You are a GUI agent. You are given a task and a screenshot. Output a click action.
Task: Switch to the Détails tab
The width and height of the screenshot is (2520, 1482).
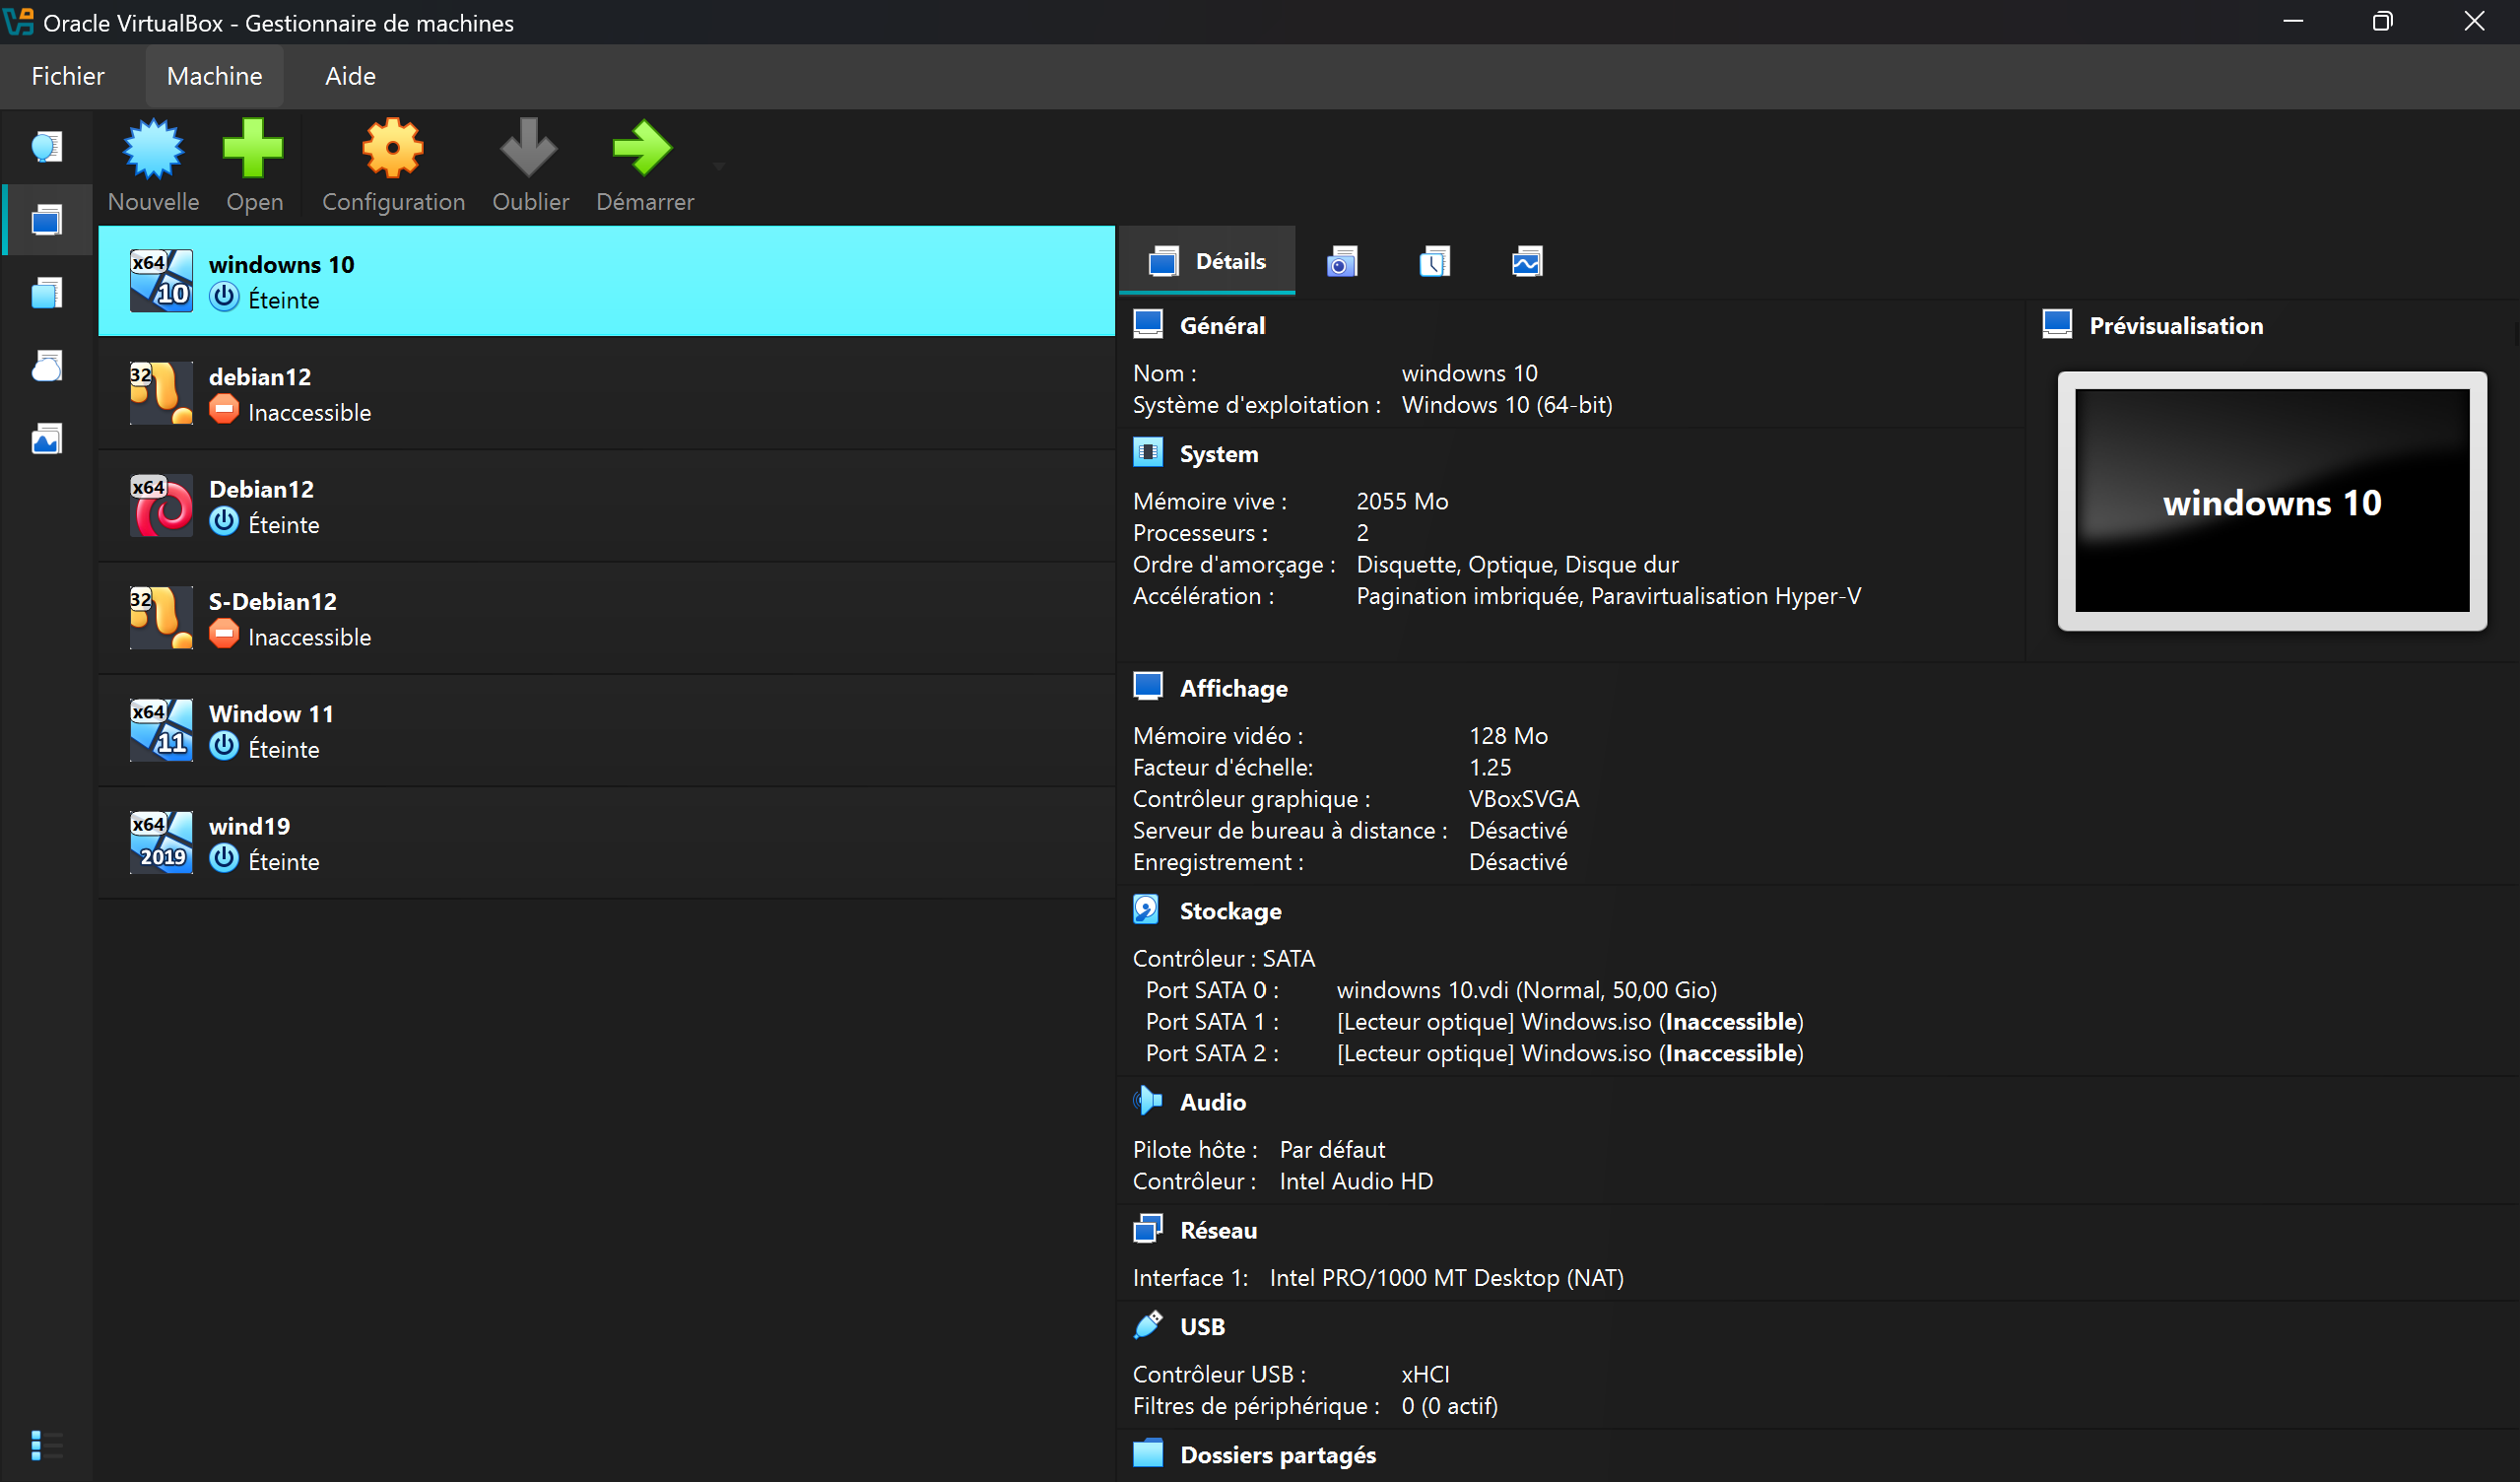pos(1207,261)
